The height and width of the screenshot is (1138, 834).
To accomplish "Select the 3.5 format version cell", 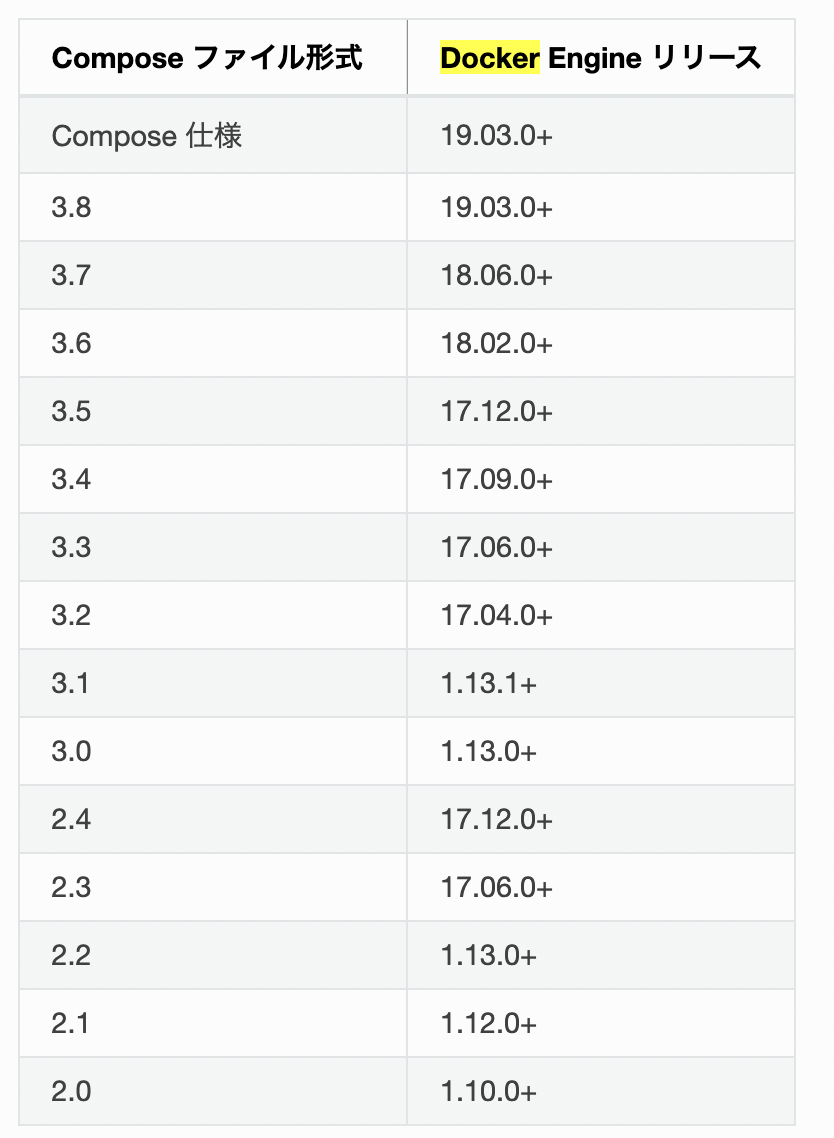I will (72, 412).
